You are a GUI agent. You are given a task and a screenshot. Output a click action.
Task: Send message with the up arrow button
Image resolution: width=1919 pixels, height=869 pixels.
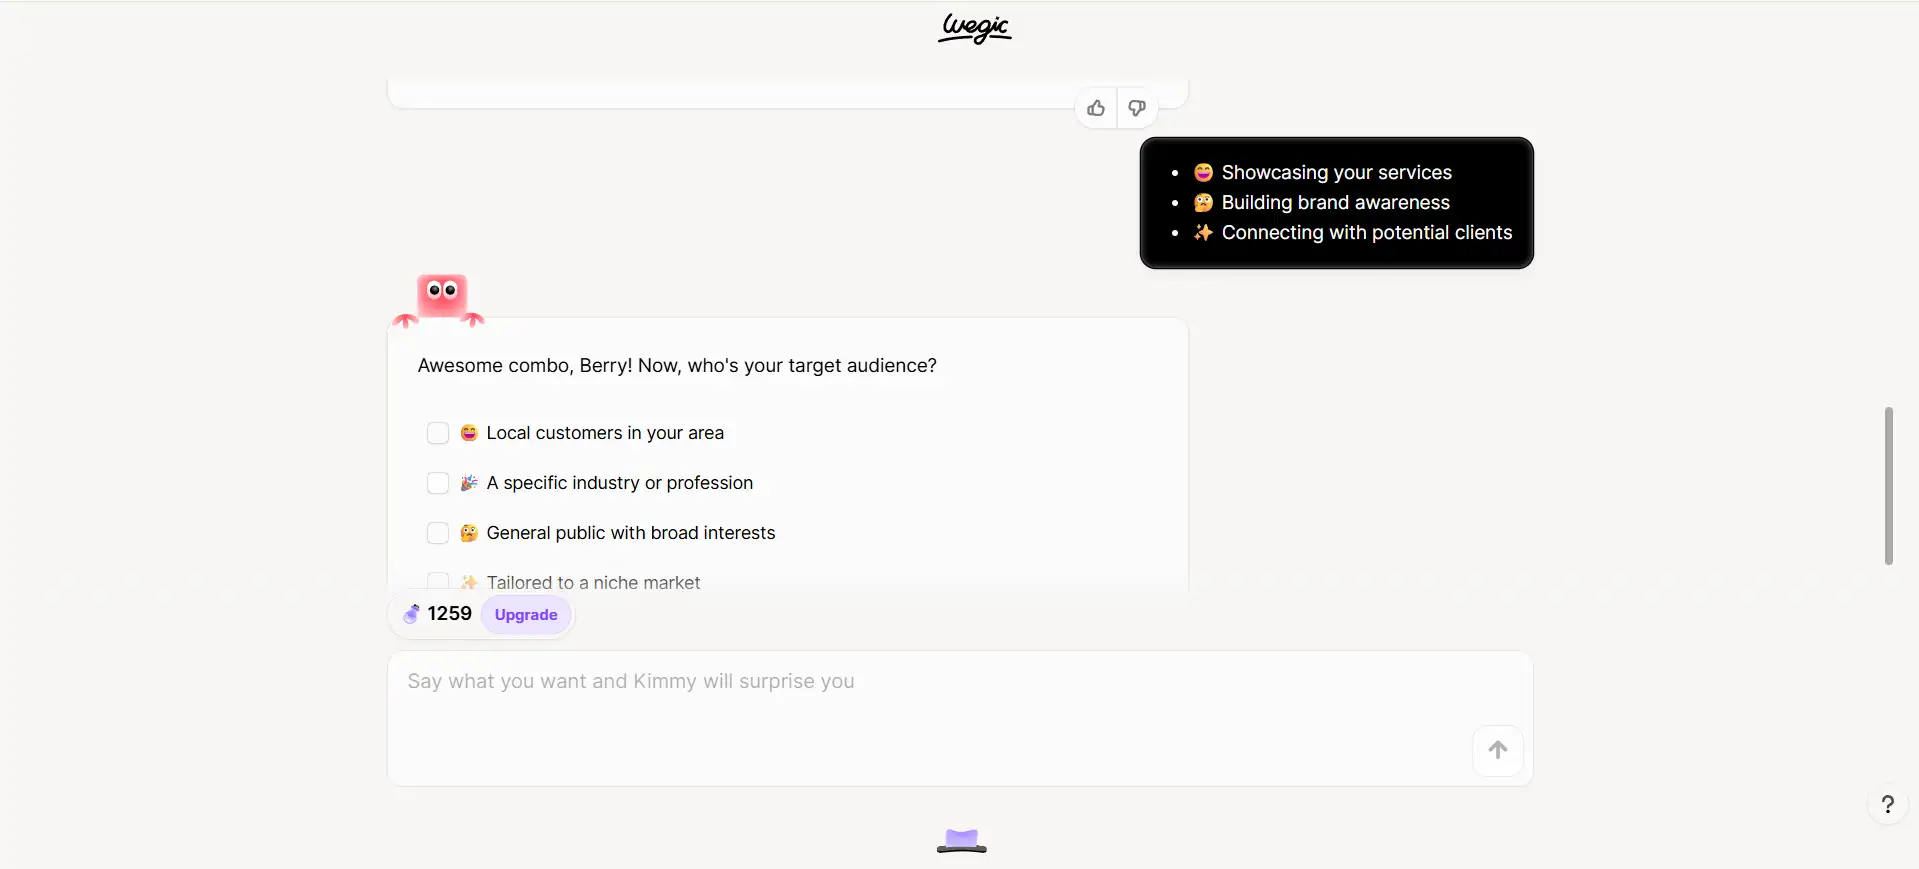tap(1497, 750)
